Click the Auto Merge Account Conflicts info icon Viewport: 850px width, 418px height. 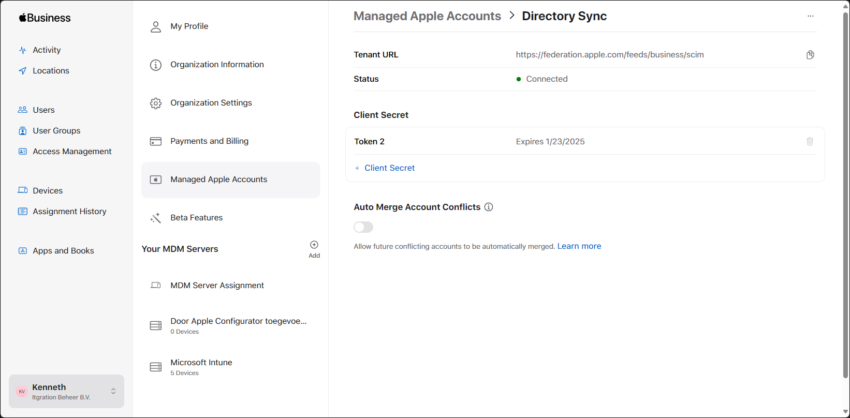488,207
